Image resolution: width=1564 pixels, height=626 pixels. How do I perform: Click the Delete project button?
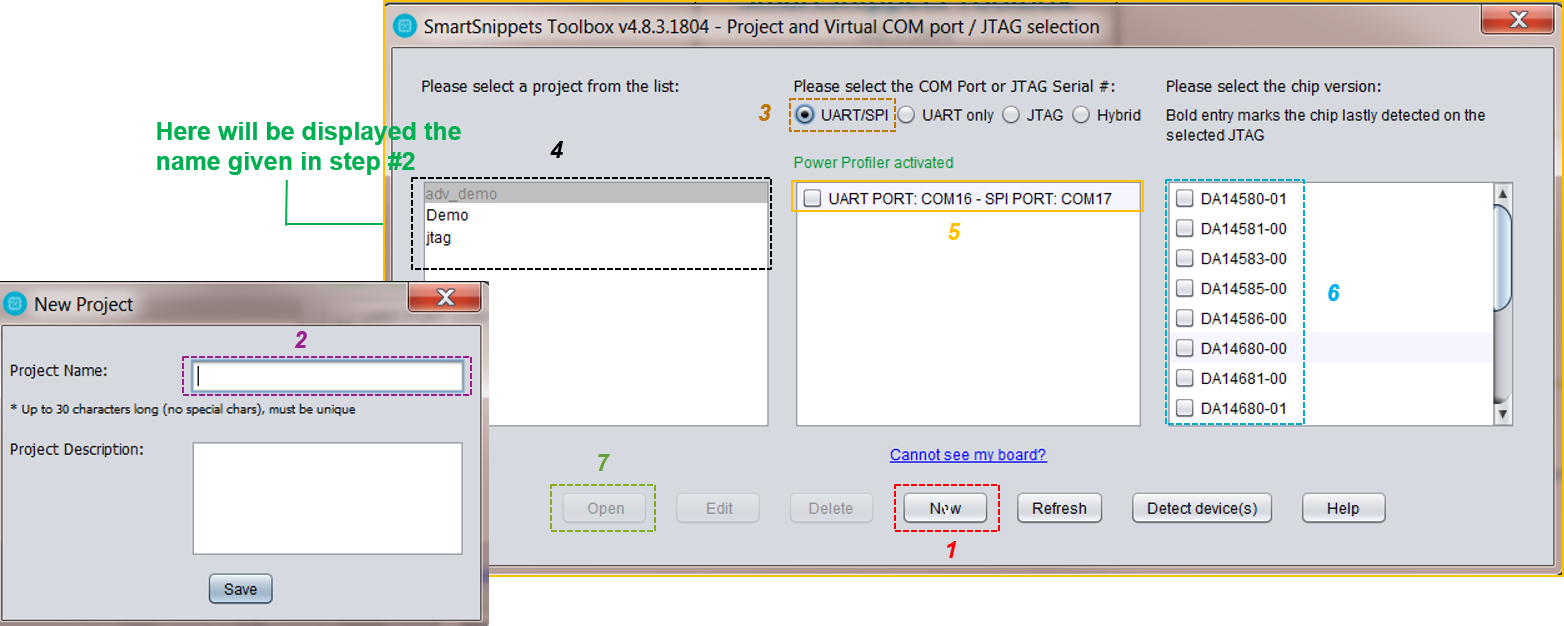pos(831,508)
